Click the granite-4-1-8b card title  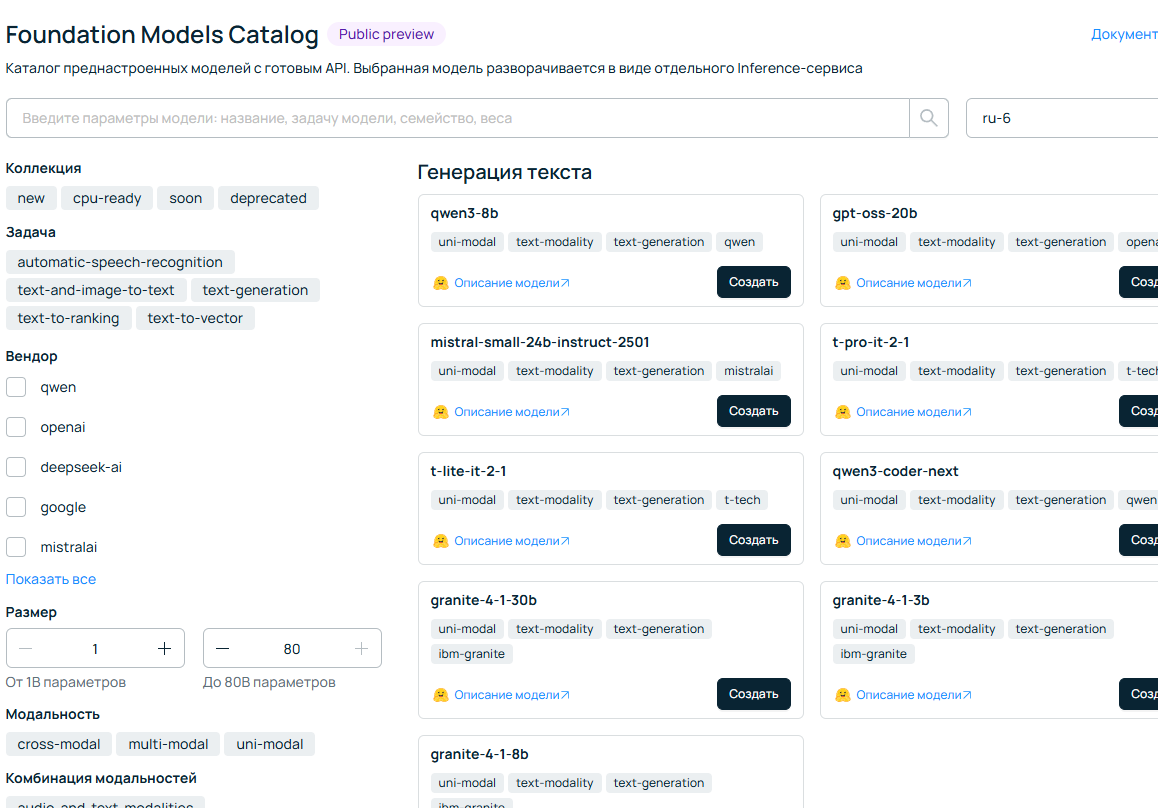pyautogui.click(x=479, y=754)
